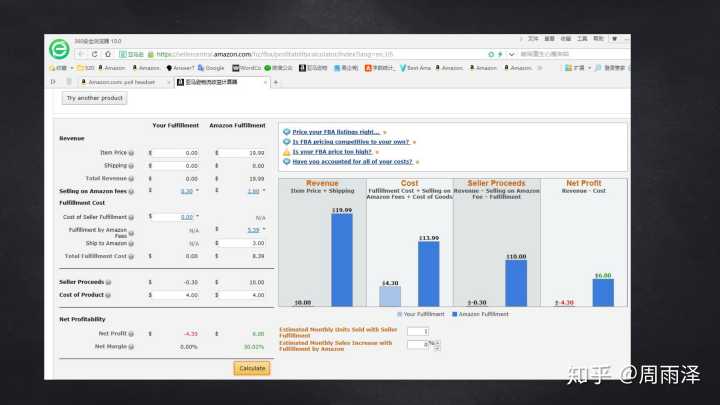Click the browser search box at right
This screenshot has height=405, width=720.
point(572,54)
